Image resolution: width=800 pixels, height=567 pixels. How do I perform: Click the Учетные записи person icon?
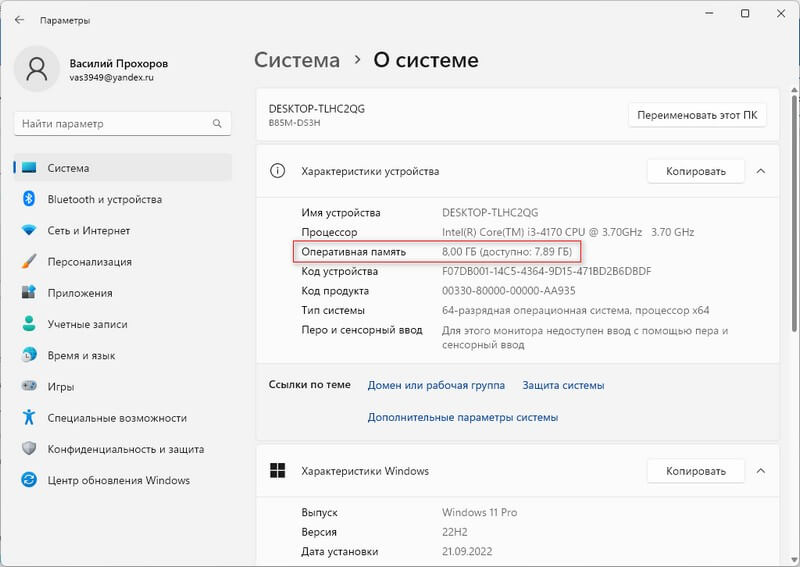click(x=29, y=324)
